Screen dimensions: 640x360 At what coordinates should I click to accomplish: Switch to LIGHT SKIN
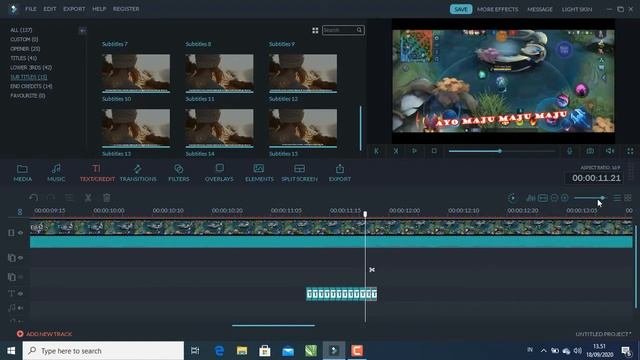(x=577, y=9)
